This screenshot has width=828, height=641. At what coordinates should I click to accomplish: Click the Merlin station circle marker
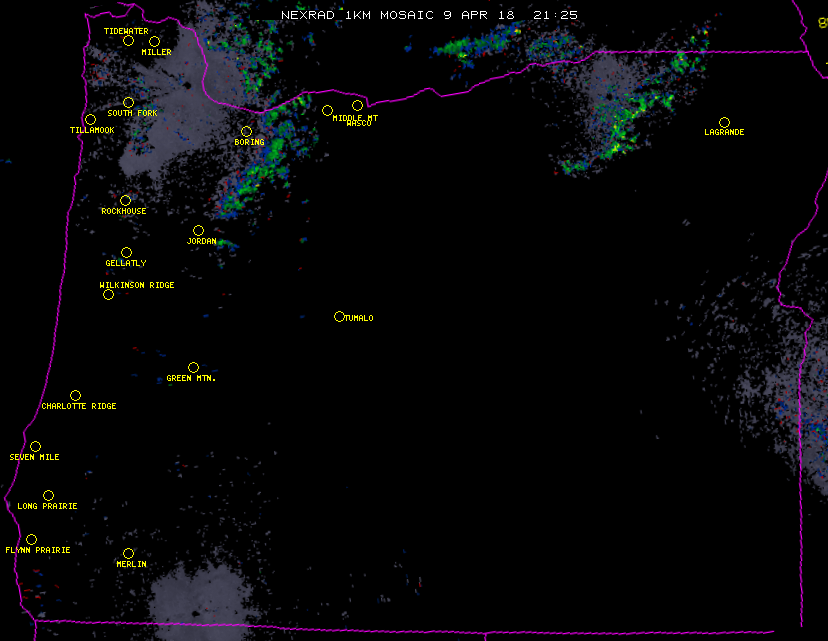coord(128,554)
